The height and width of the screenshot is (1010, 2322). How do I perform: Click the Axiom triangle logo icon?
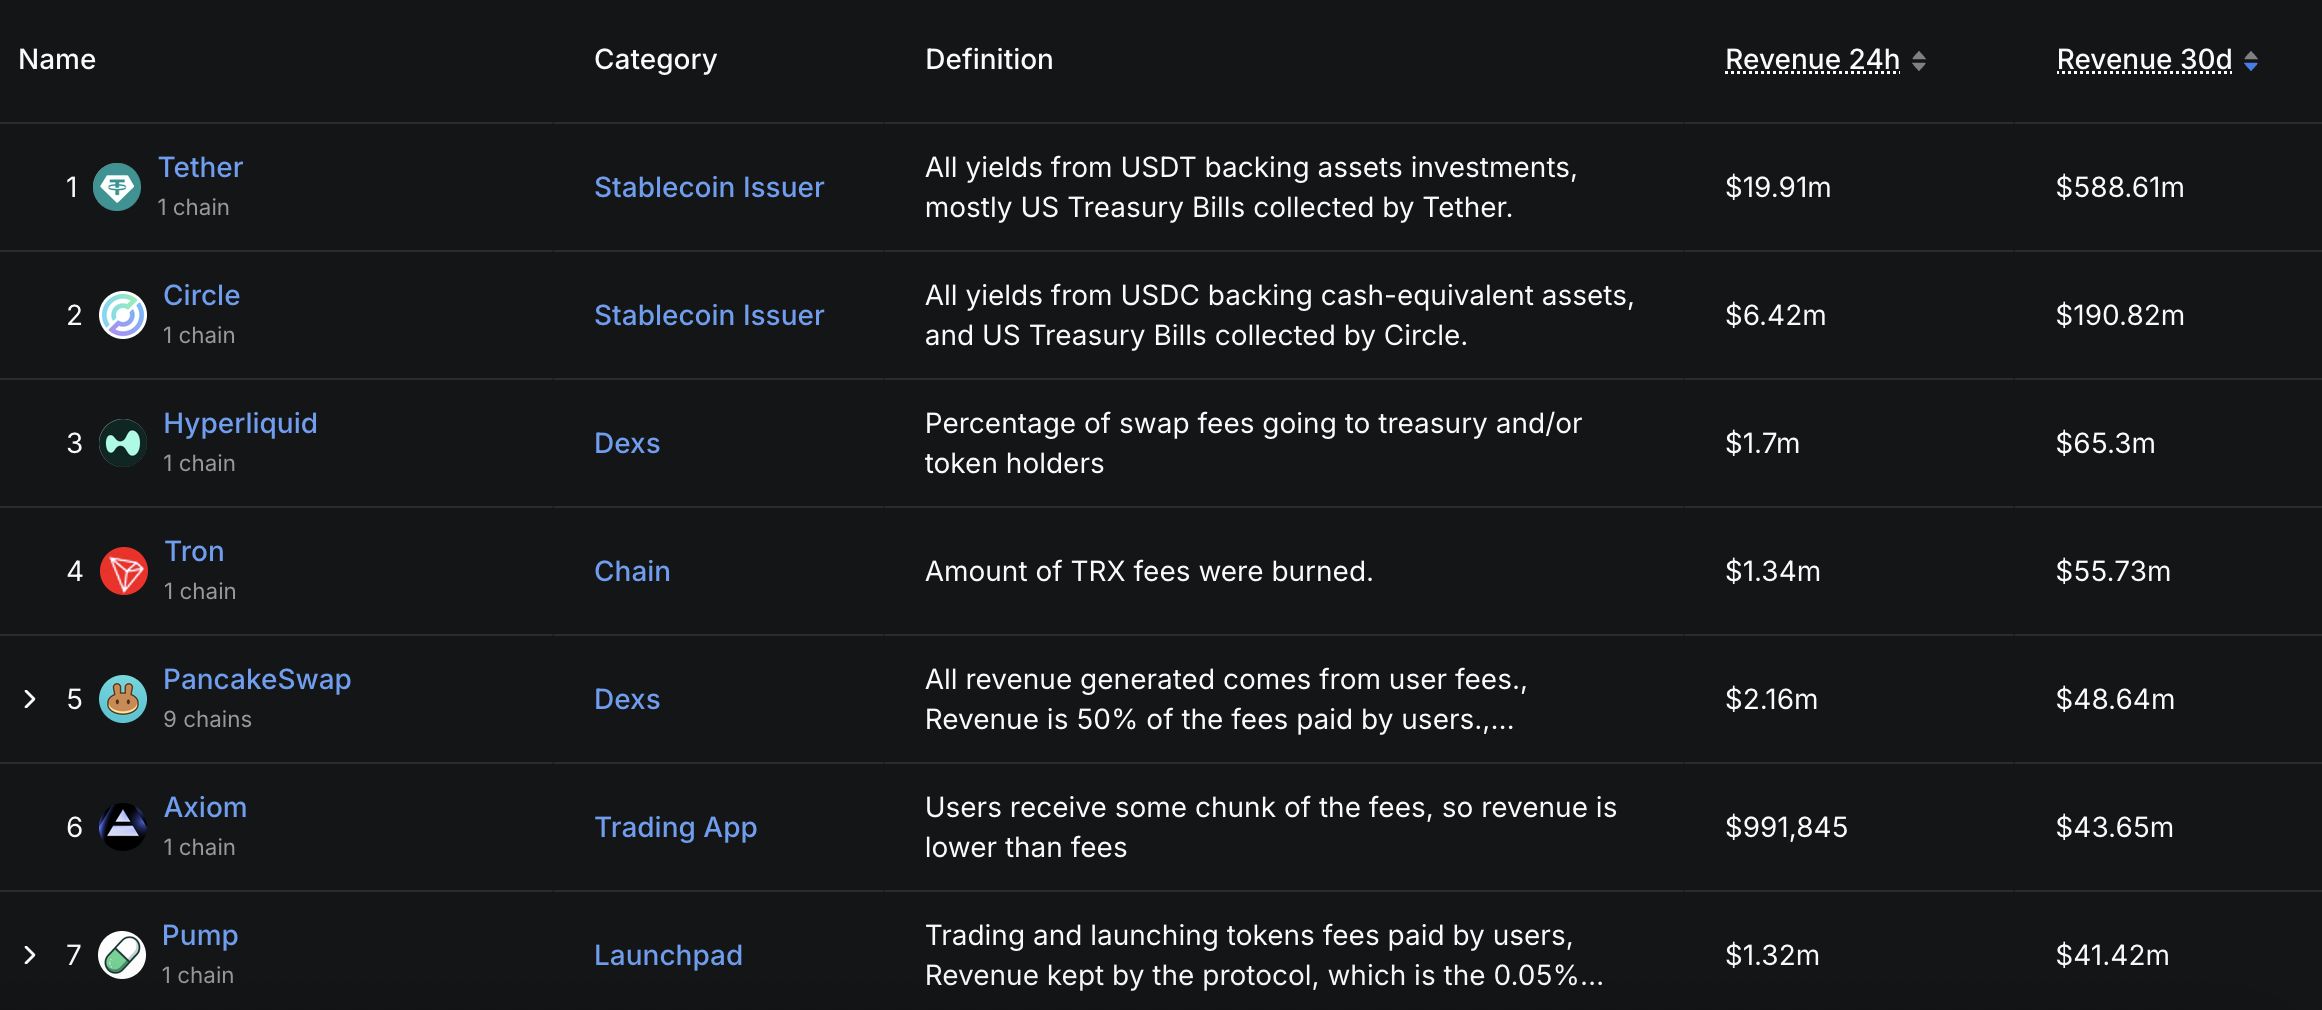coord(123,827)
